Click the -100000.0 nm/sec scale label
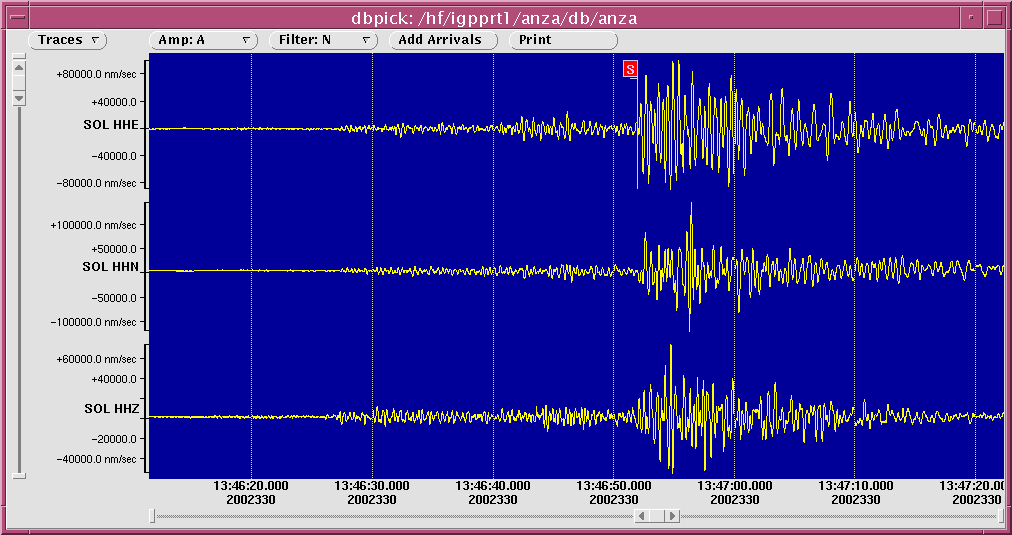Screen dimensions: 1012x535 point(94,322)
